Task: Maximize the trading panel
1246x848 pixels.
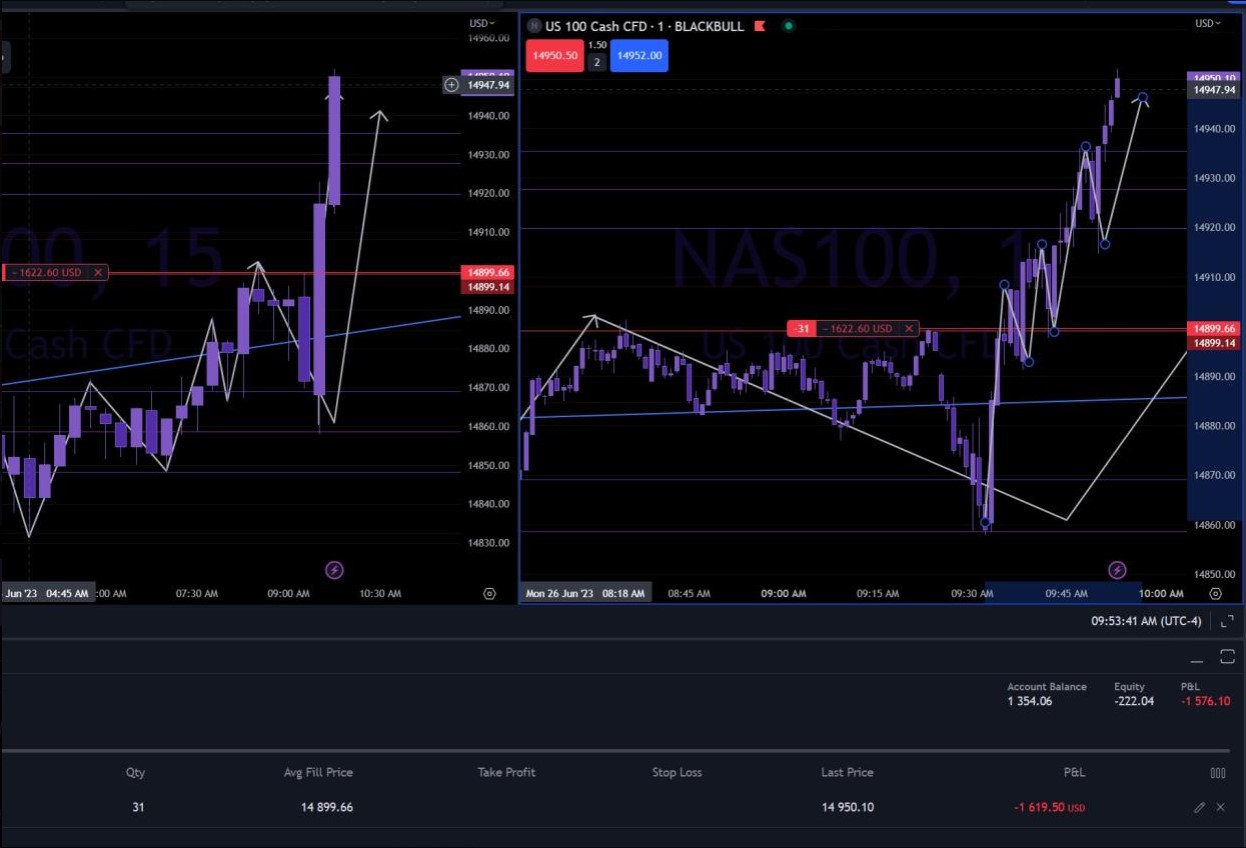Action: point(1228,657)
